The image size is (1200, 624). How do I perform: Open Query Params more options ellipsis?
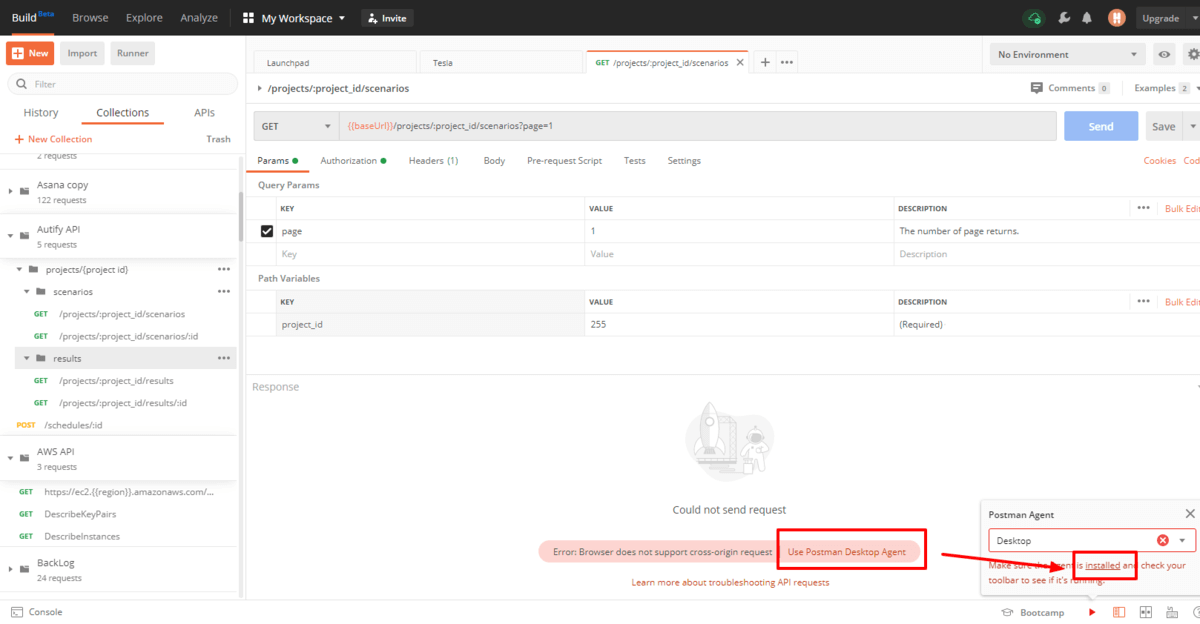tap(1144, 208)
